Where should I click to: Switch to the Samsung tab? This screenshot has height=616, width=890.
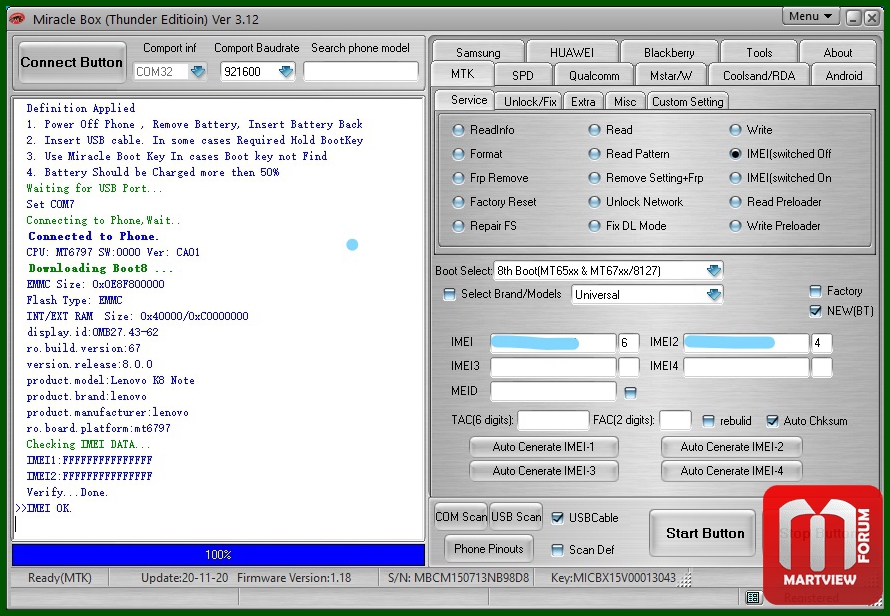[478, 52]
